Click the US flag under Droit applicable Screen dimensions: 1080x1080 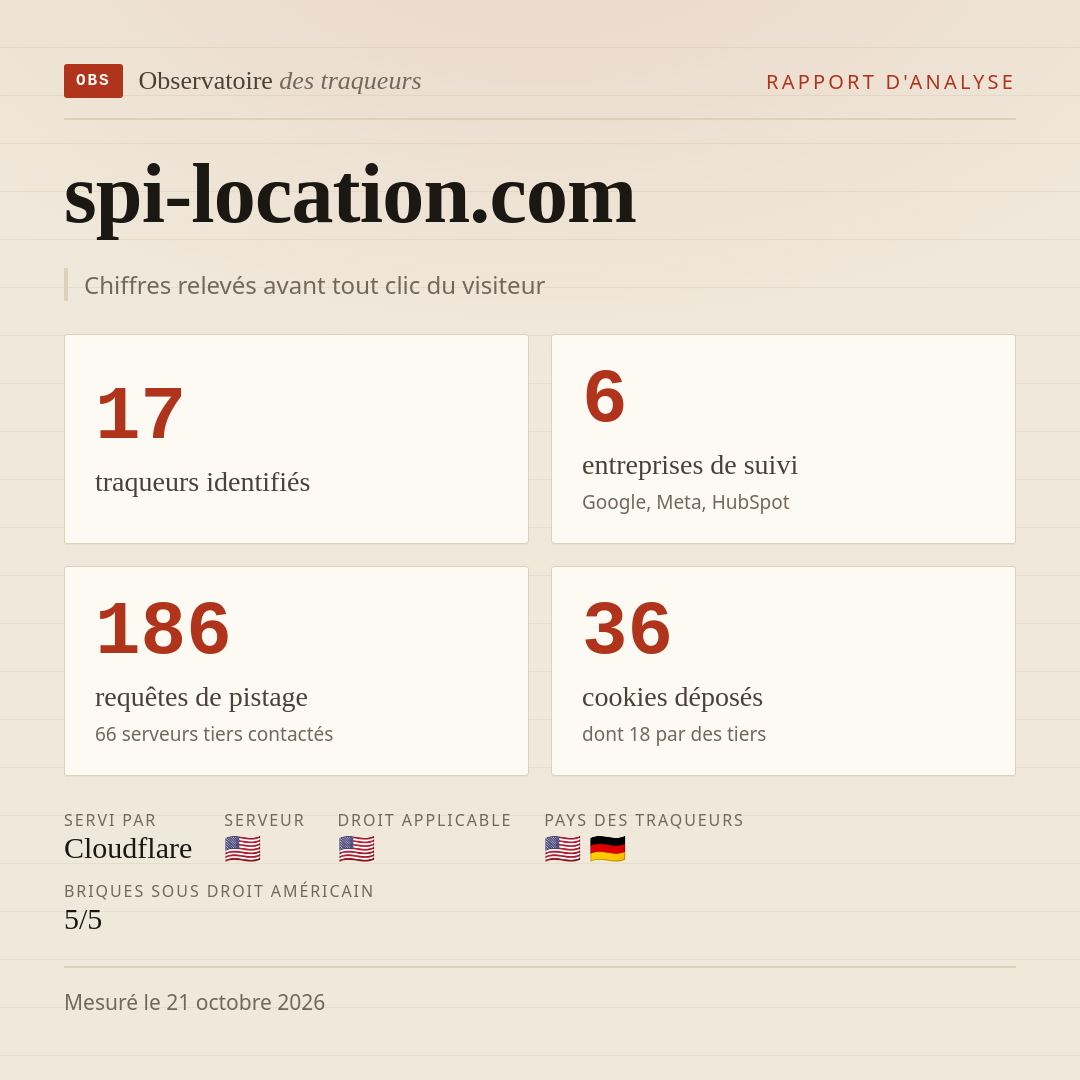(x=356, y=849)
